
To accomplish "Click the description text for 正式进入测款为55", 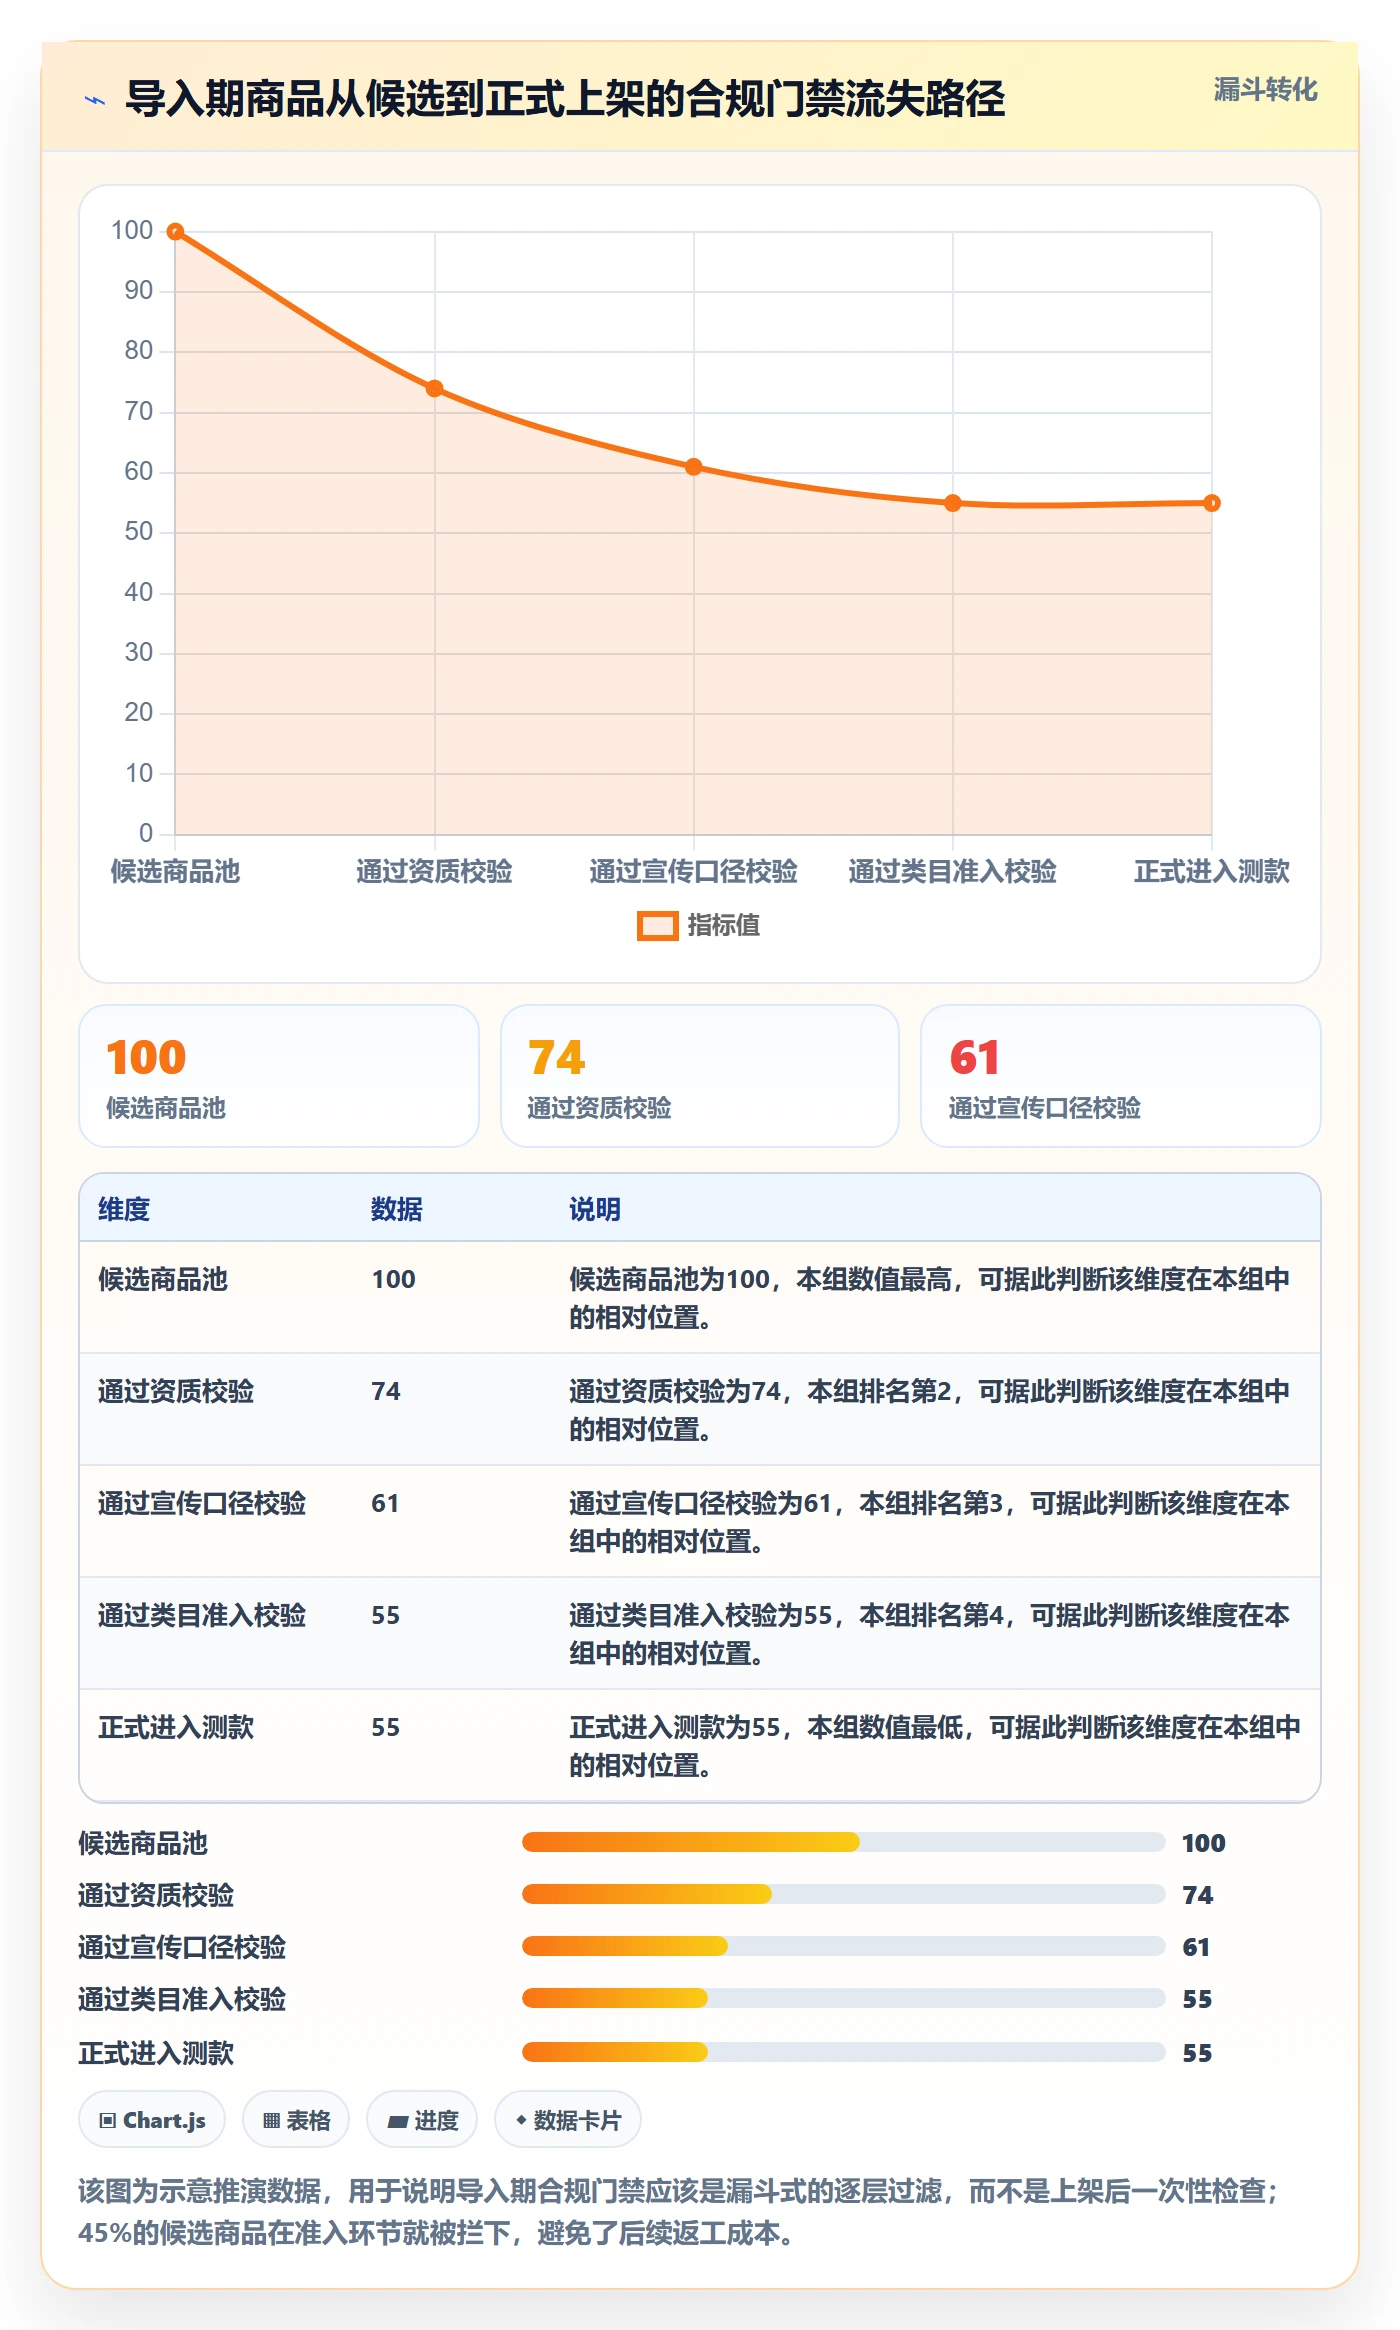I will click(935, 1746).
